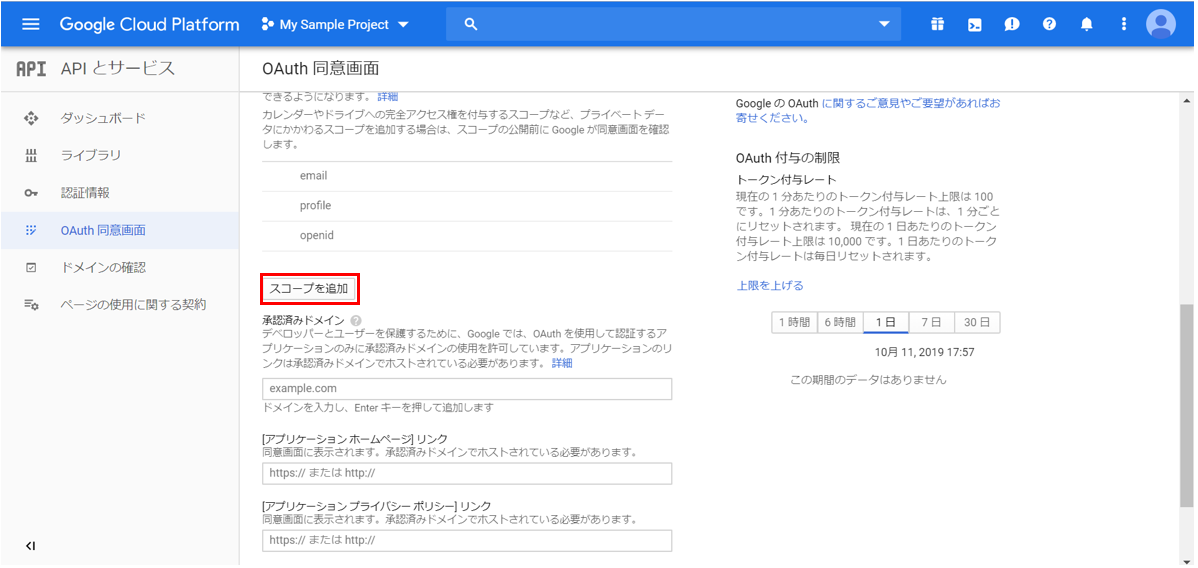
Task: Go to ライブラリ page
Action: click(x=91, y=156)
